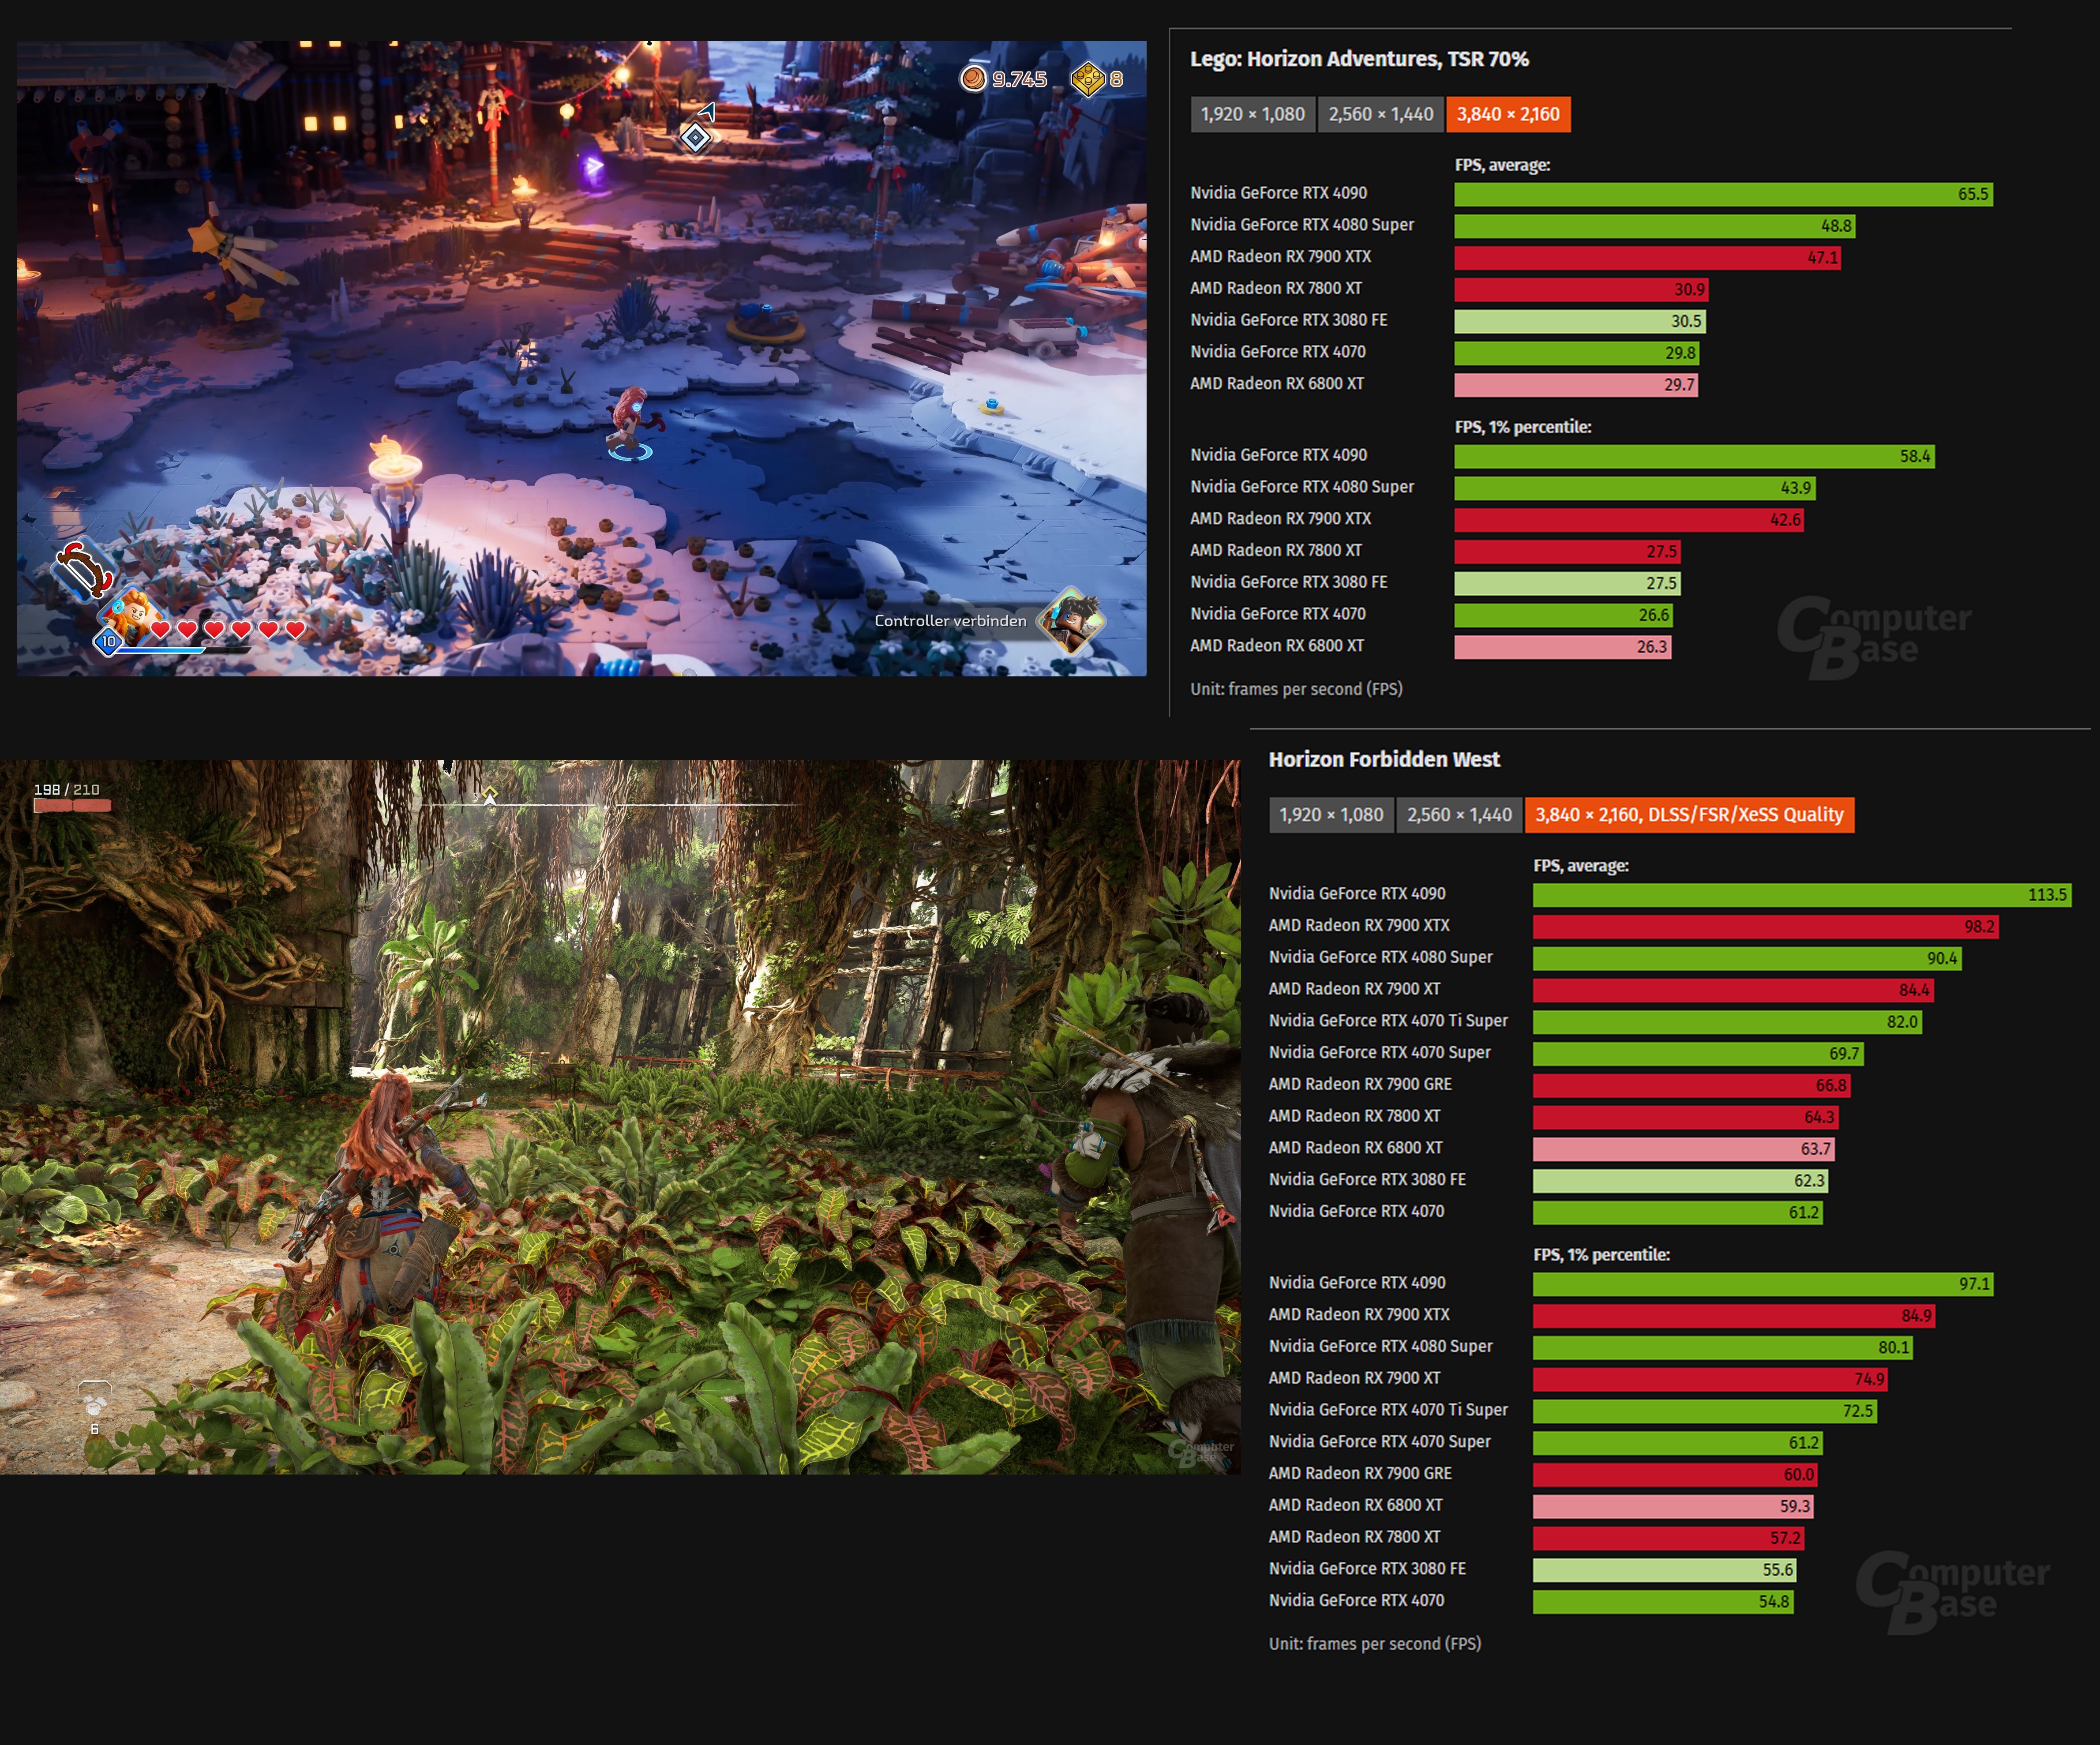Click the RX 6800 XT bar showing 63.7
The image size is (2100, 1745).
pyautogui.click(x=1684, y=1150)
